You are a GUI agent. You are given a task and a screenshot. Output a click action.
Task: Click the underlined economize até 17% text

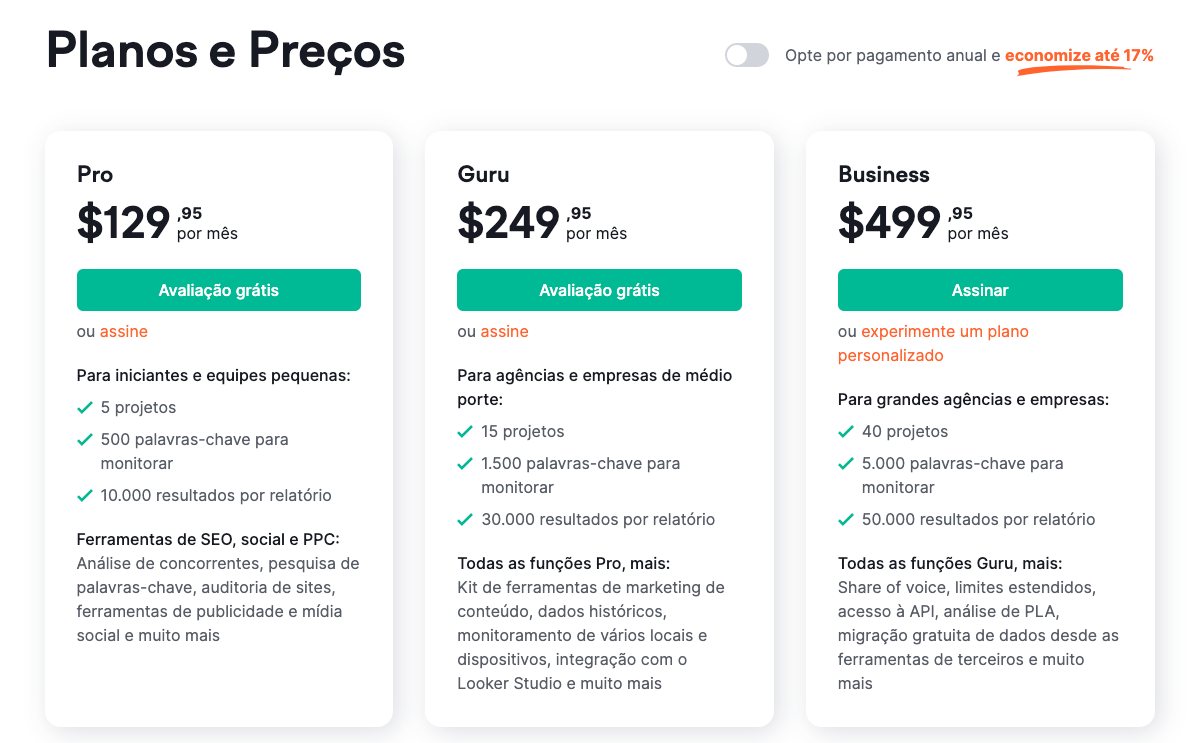coord(1078,57)
